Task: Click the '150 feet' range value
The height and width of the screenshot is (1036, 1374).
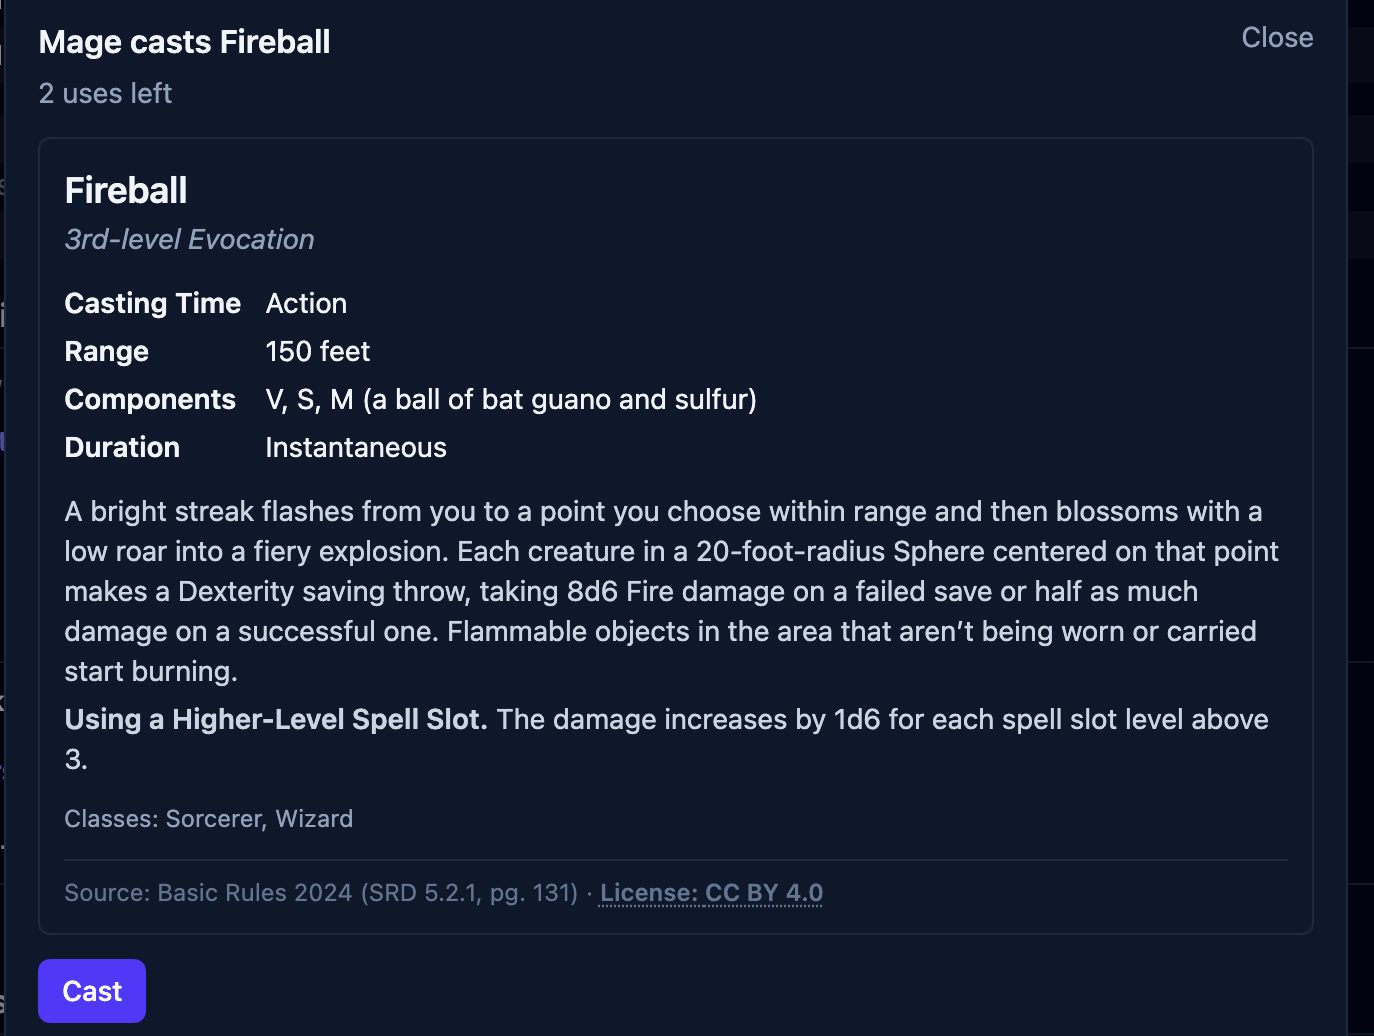Action: pos(318,352)
